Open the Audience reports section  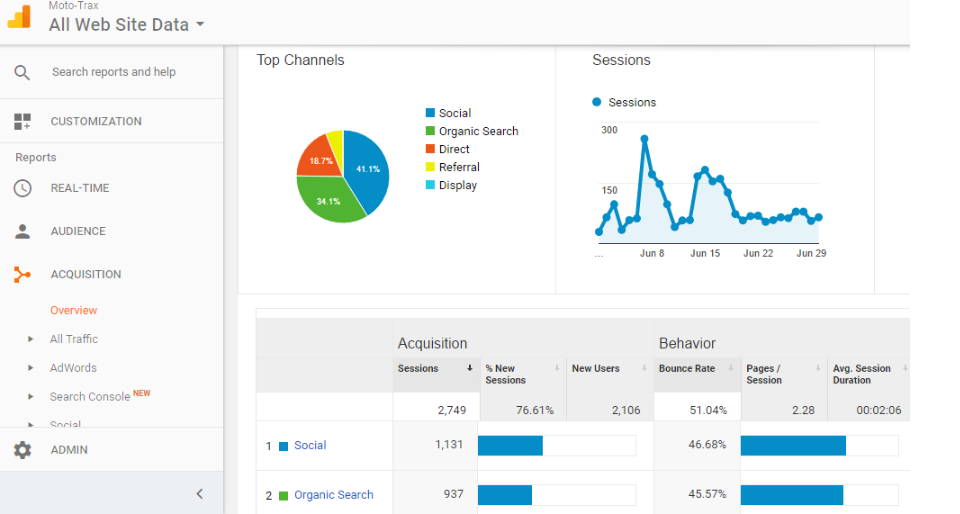point(78,231)
